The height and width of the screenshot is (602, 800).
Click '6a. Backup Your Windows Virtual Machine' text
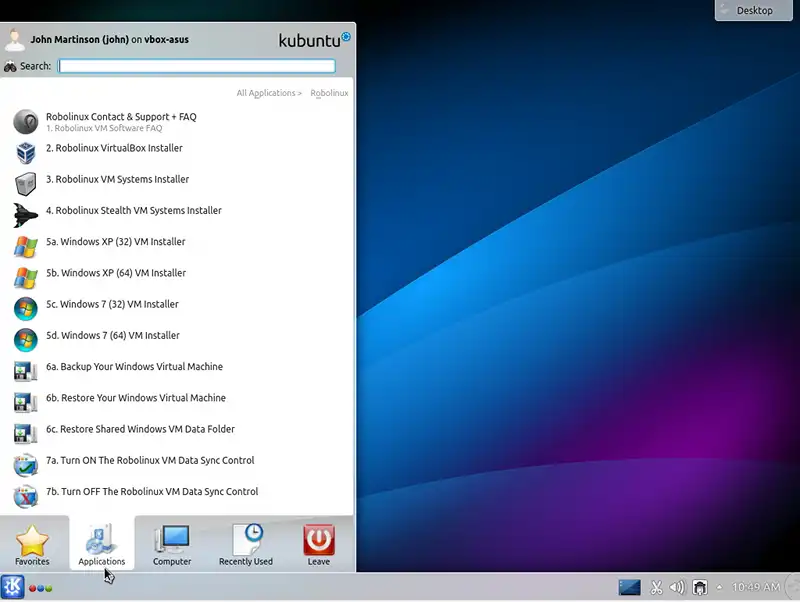pos(134,366)
